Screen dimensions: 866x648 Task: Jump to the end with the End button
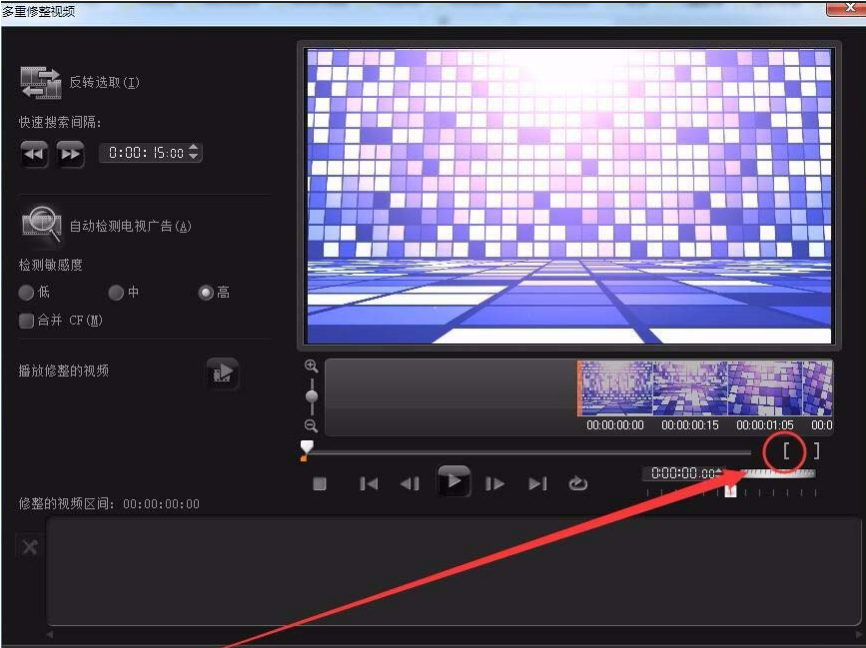pos(537,484)
